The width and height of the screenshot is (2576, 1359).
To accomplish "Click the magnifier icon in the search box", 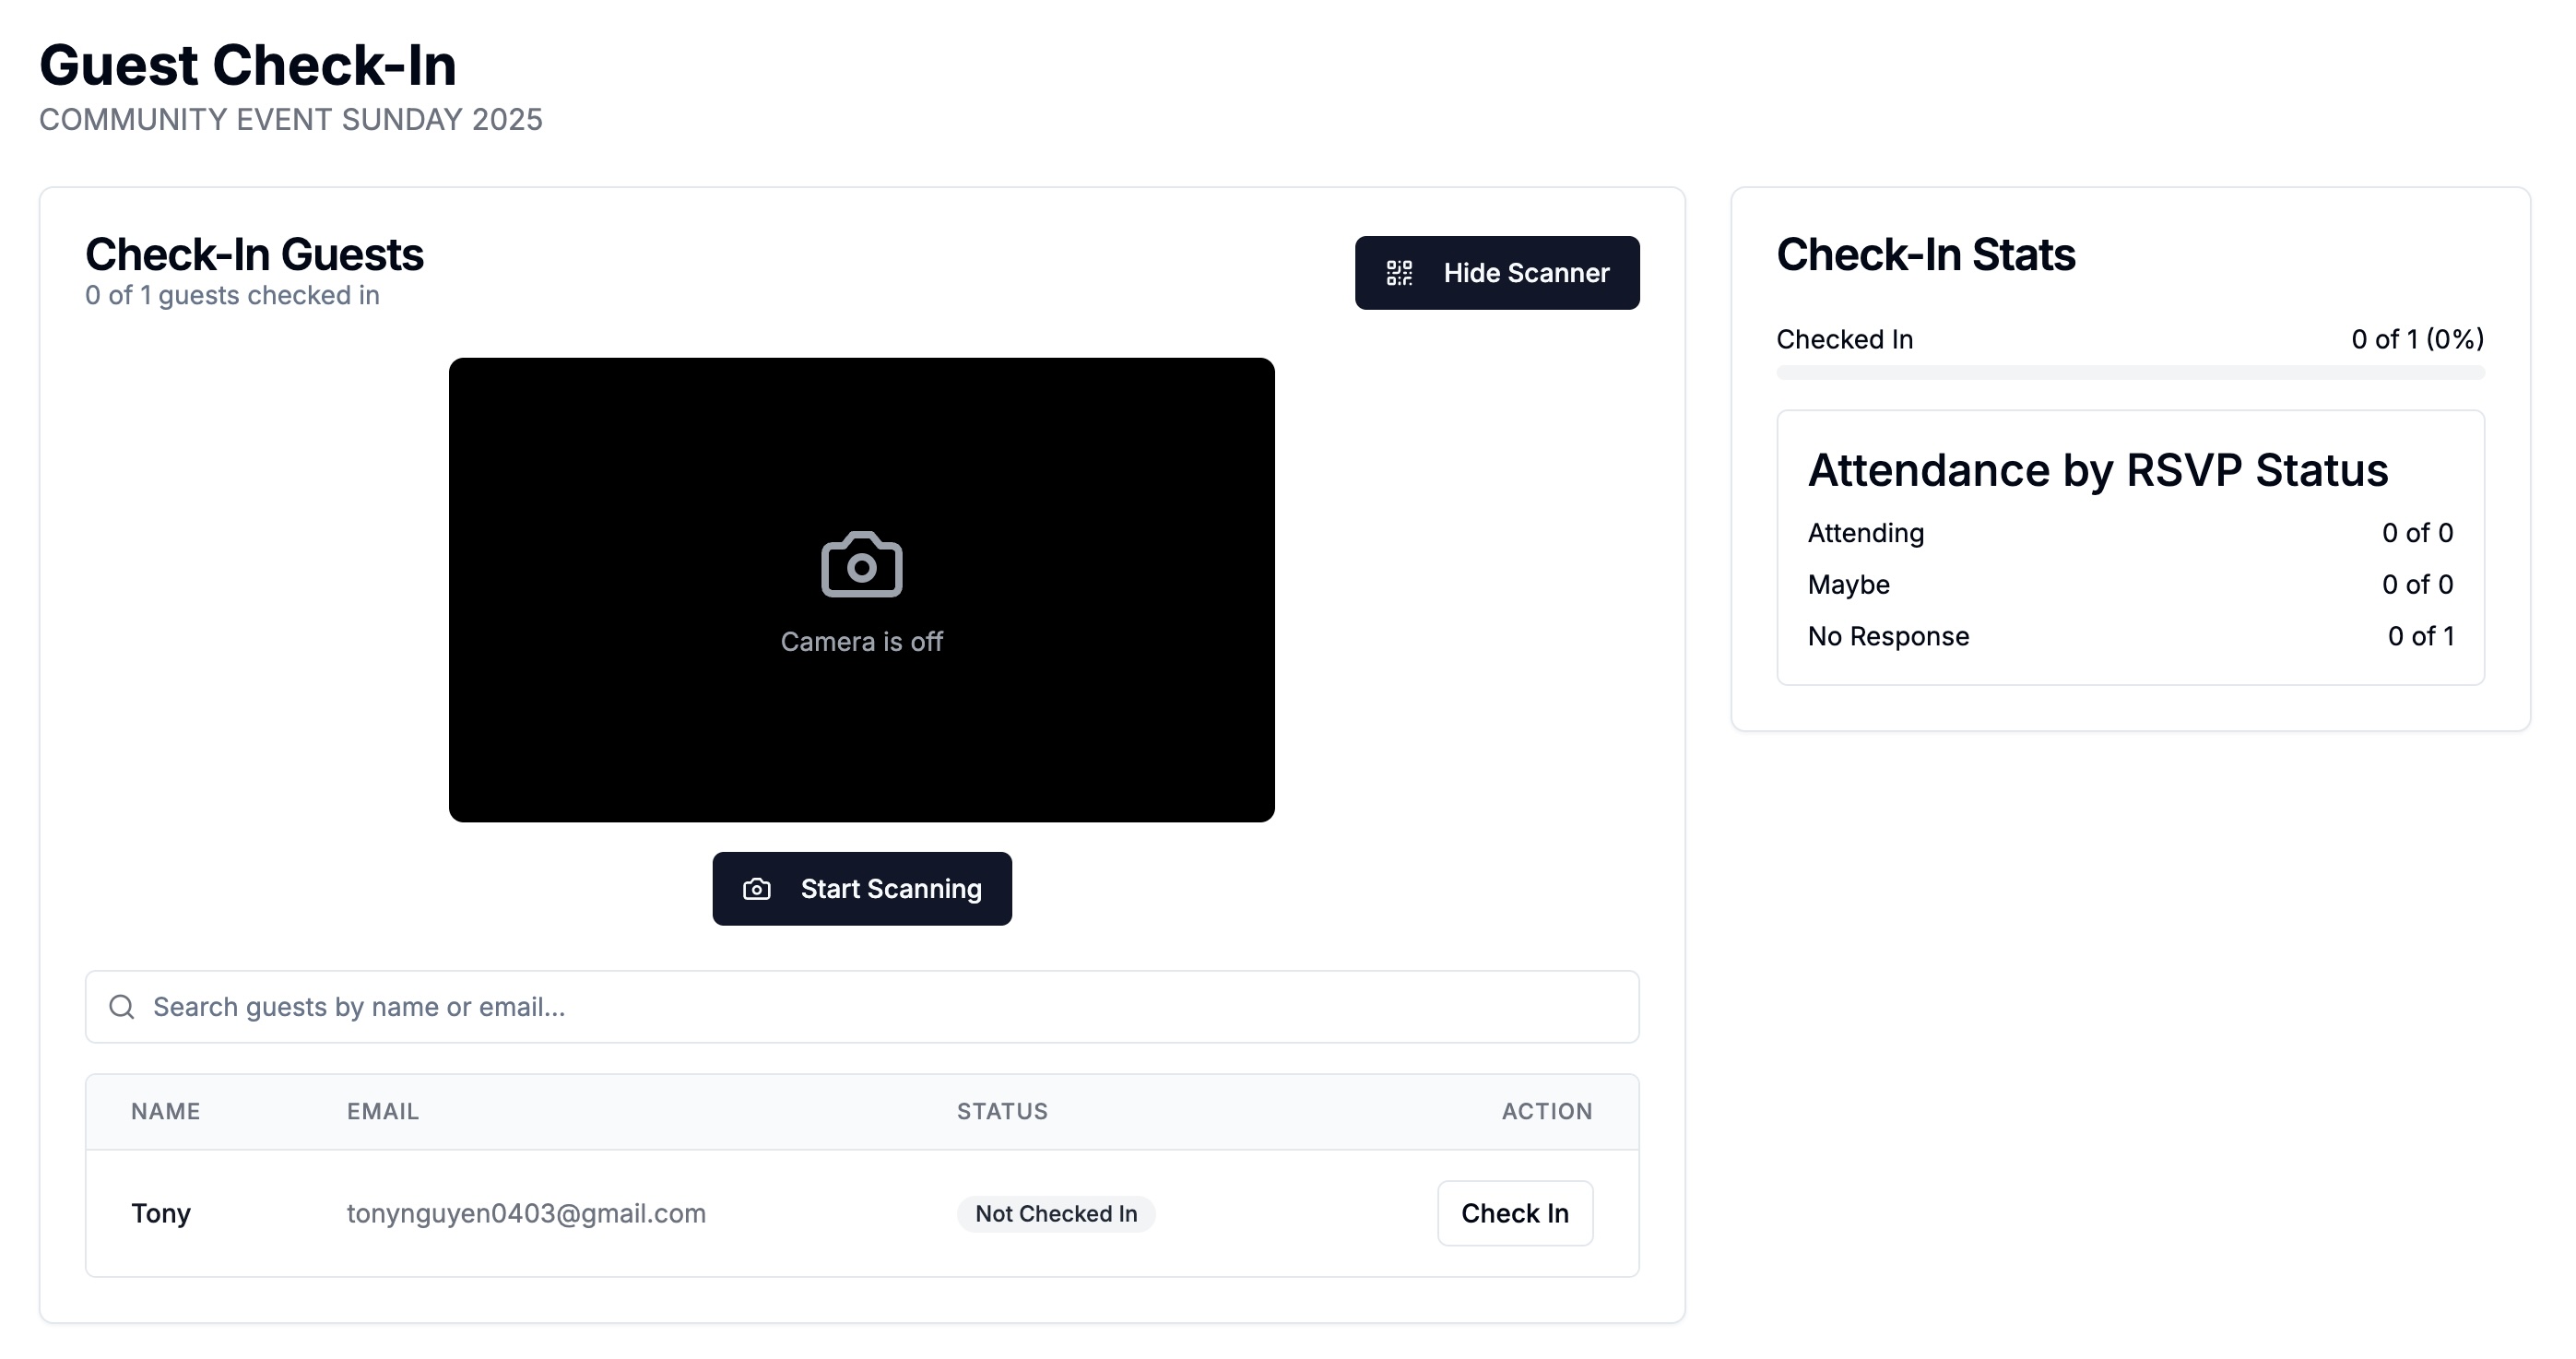I will [122, 1007].
